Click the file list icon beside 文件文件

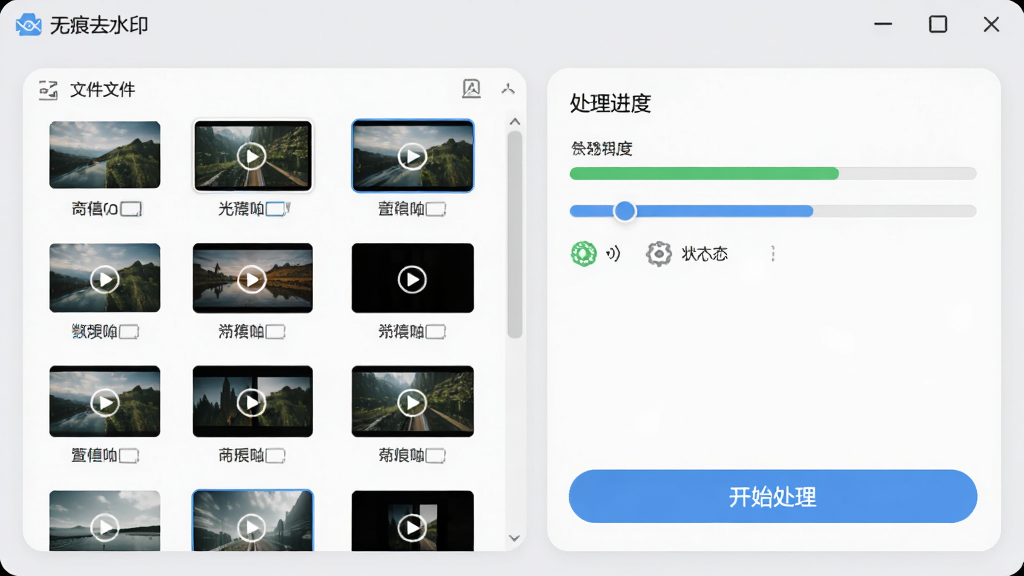48,90
